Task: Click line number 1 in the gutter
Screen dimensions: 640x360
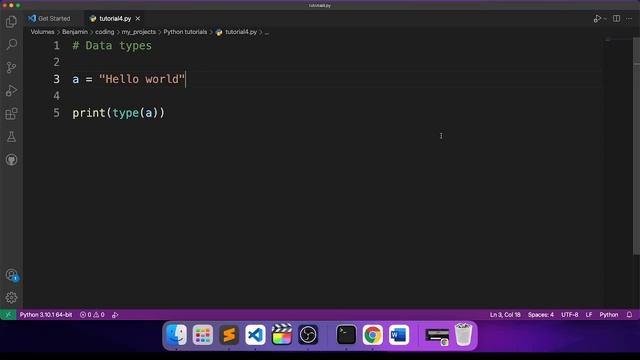Action: (x=56, y=45)
